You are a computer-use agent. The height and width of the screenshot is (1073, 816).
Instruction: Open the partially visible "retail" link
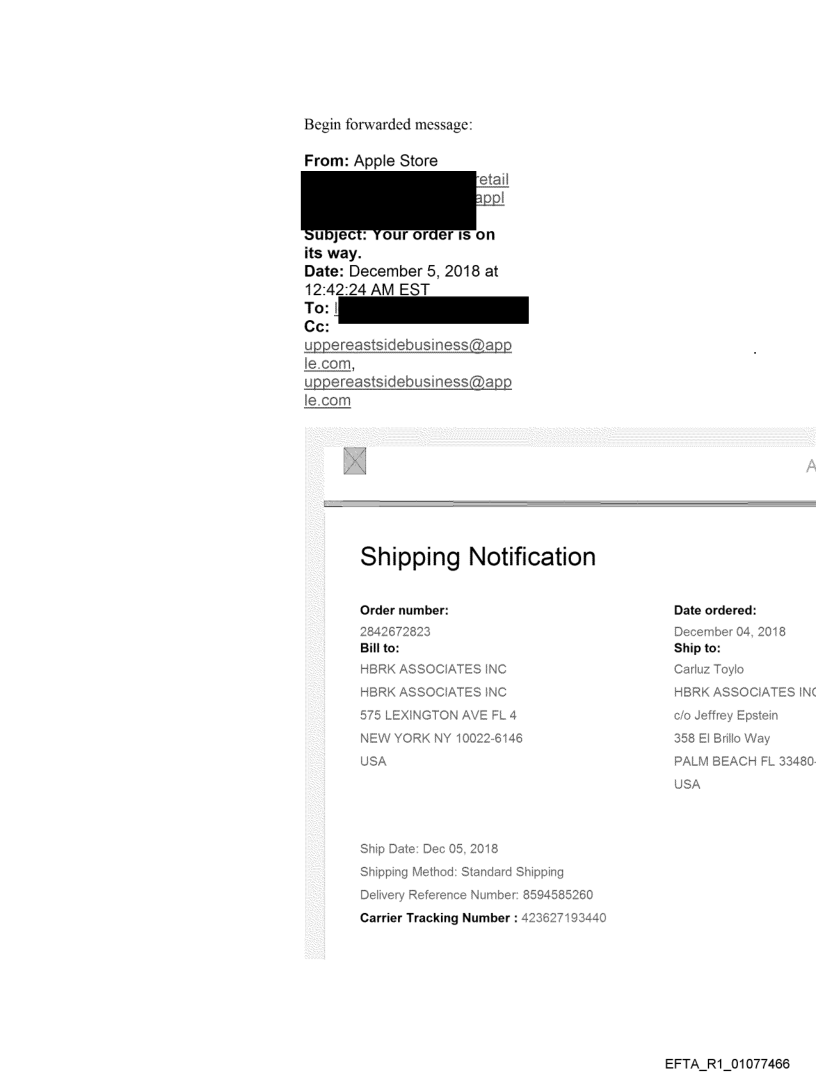click(x=495, y=179)
